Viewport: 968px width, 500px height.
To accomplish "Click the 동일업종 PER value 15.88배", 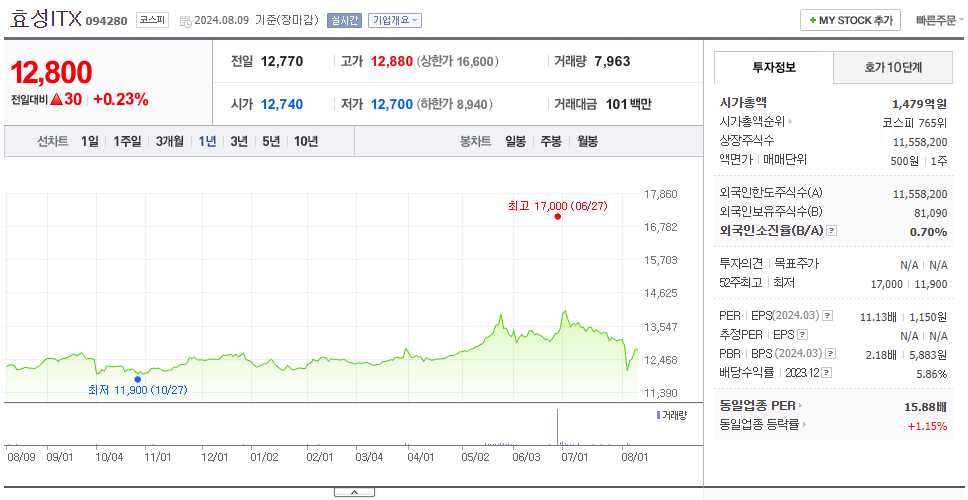I will click(925, 407).
